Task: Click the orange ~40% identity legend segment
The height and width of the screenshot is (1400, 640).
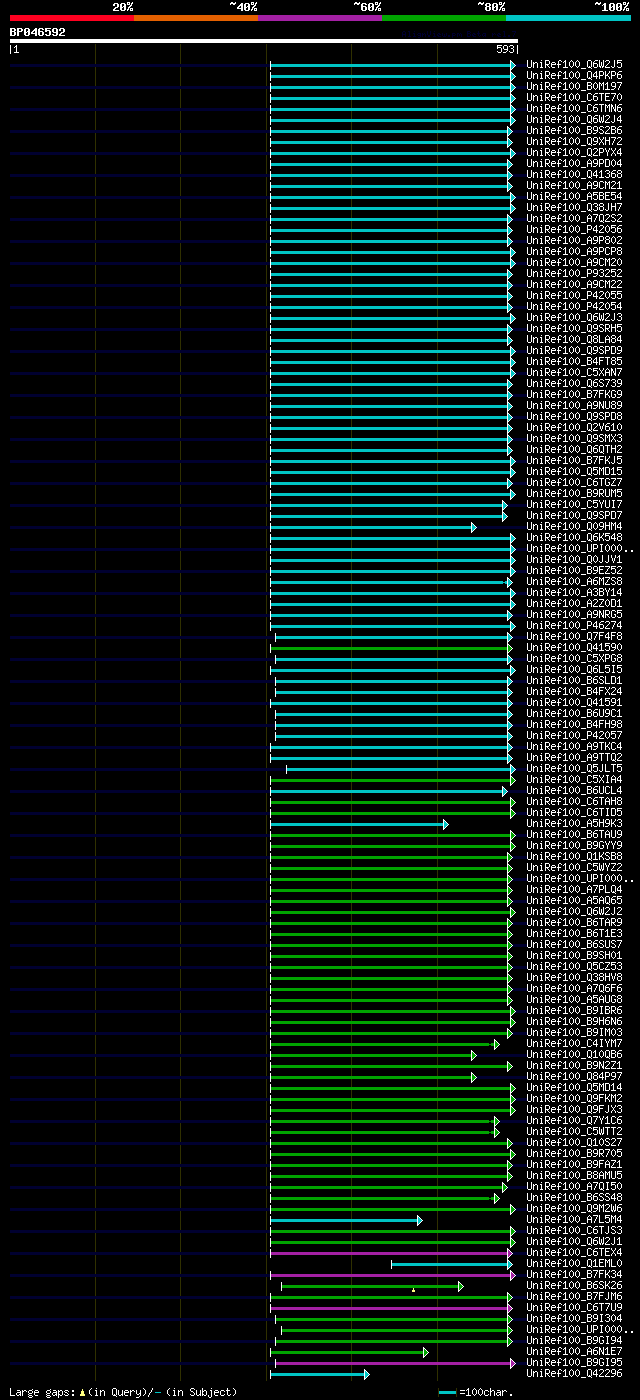Action: pyautogui.click(x=195, y=18)
